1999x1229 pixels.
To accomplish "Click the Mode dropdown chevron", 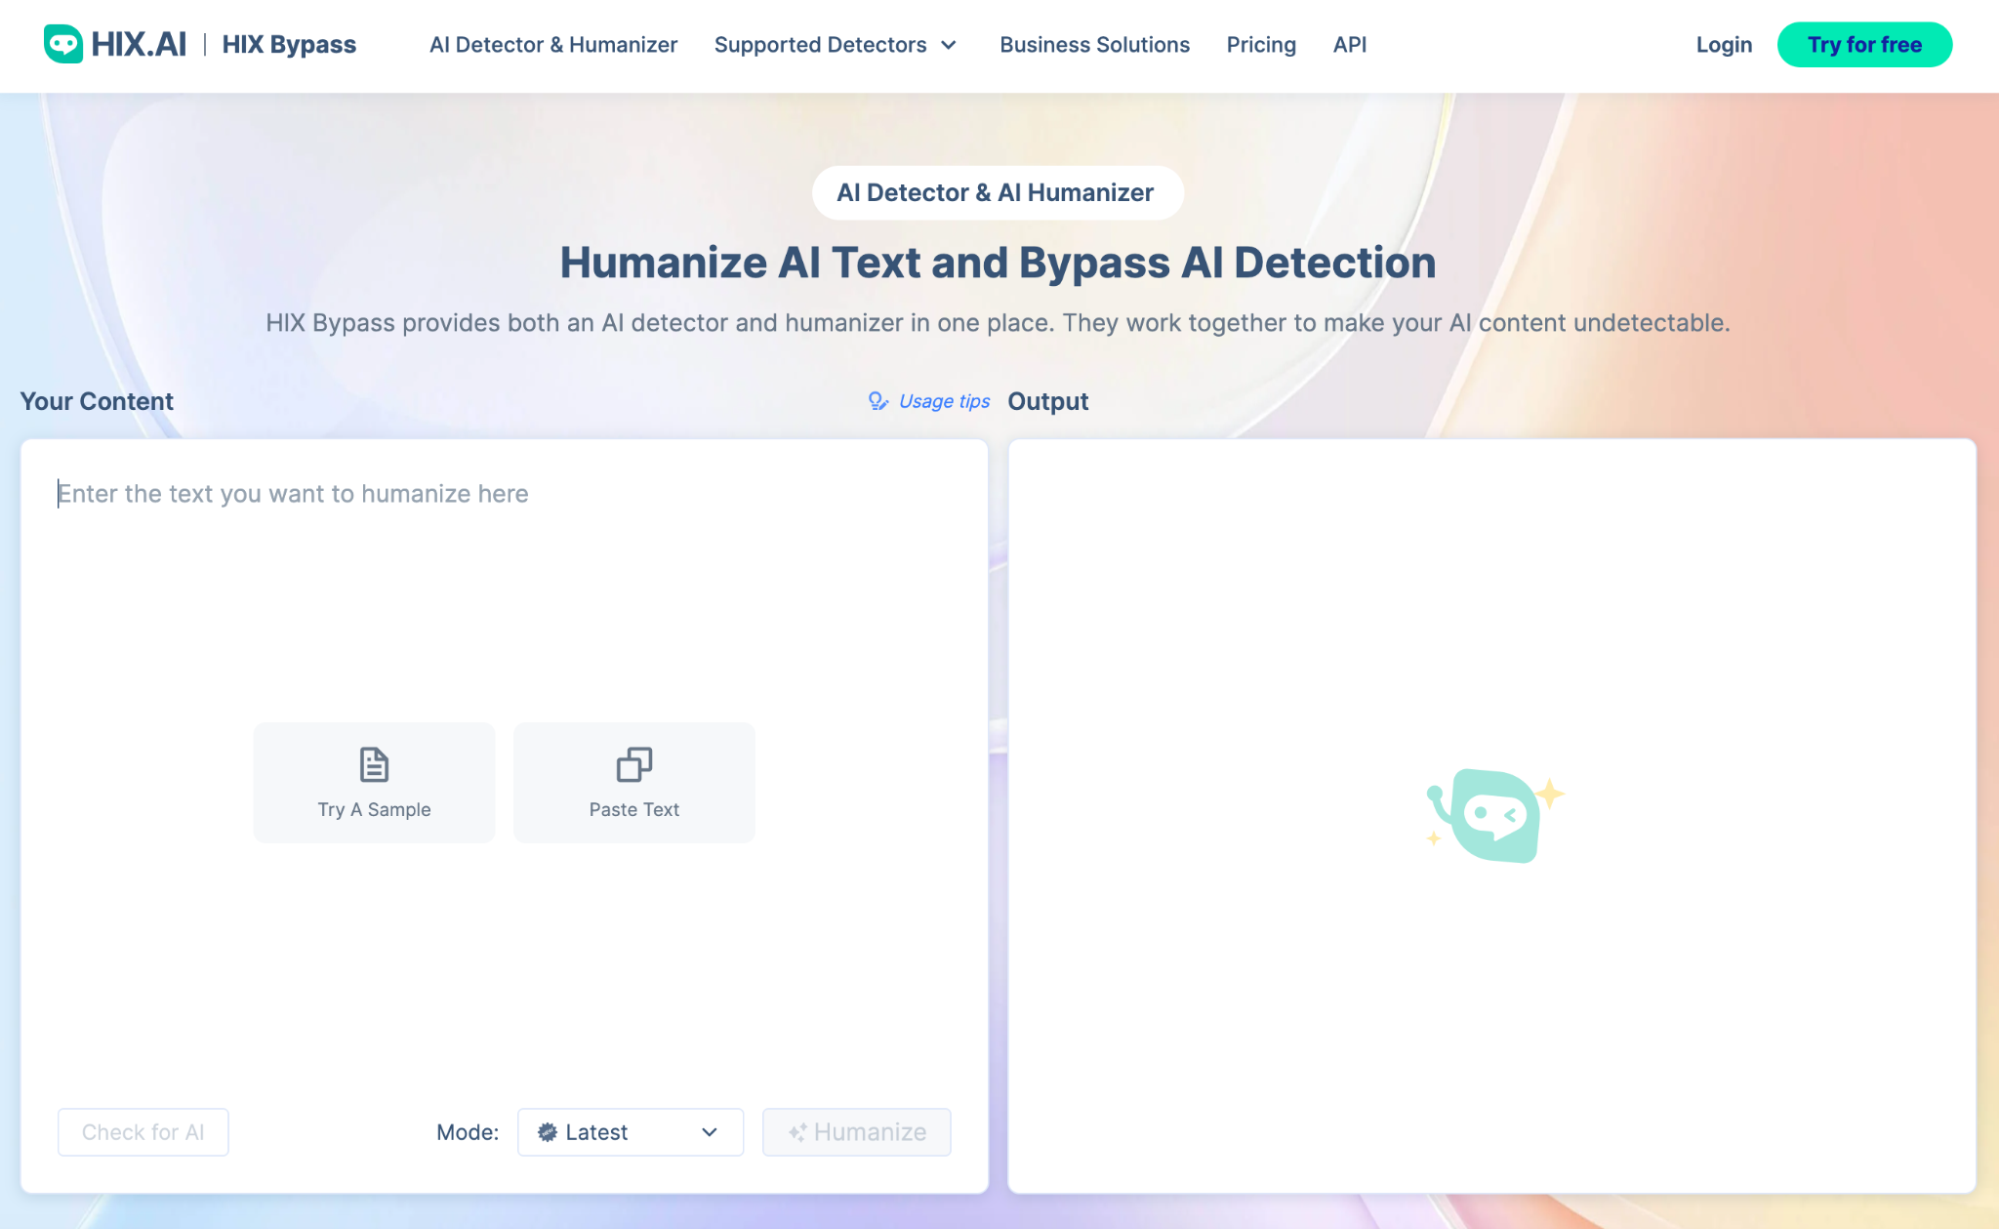I will click(x=709, y=1132).
